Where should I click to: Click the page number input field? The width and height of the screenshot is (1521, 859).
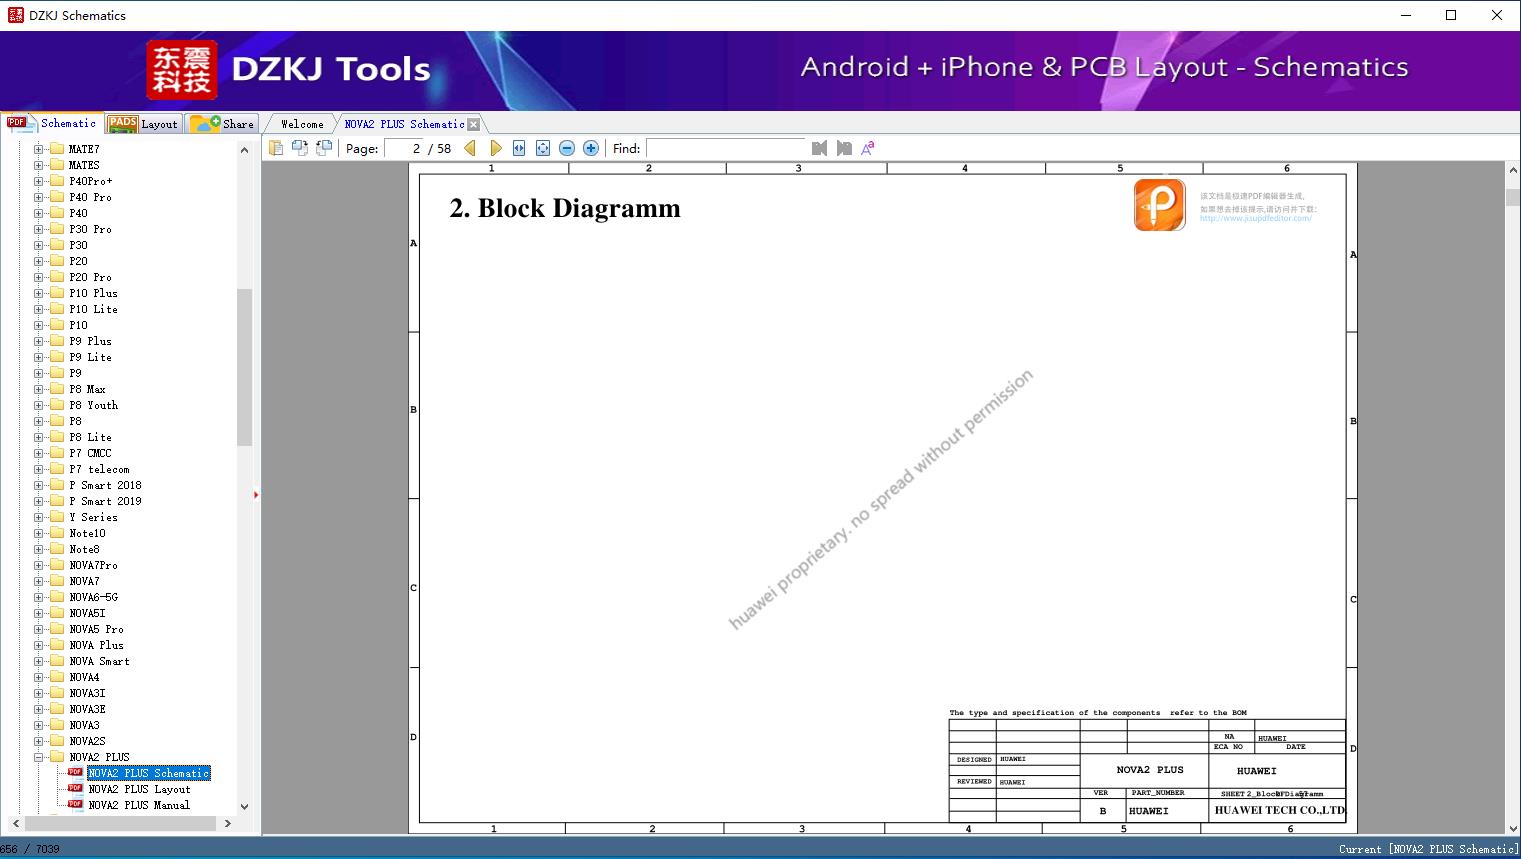coord(404,148)
